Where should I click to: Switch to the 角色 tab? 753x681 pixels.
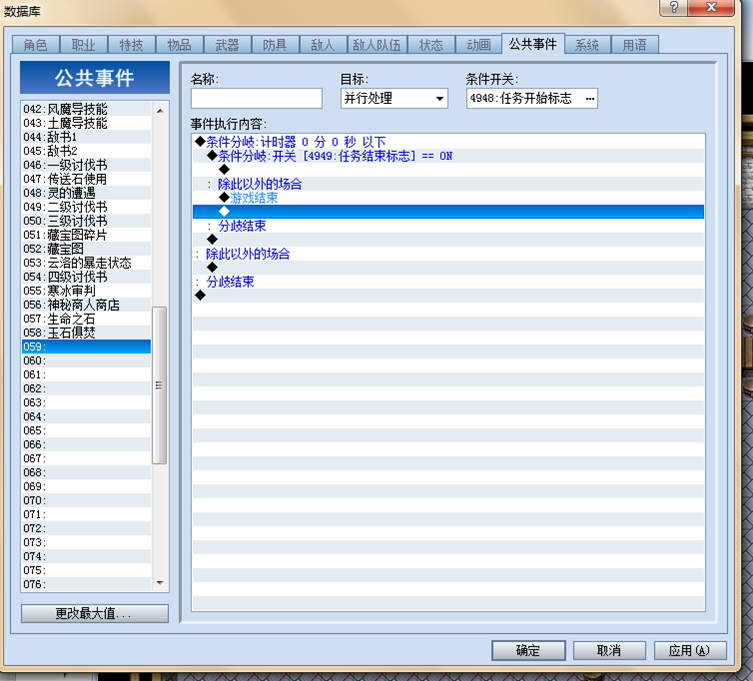(x=36, y=45)
